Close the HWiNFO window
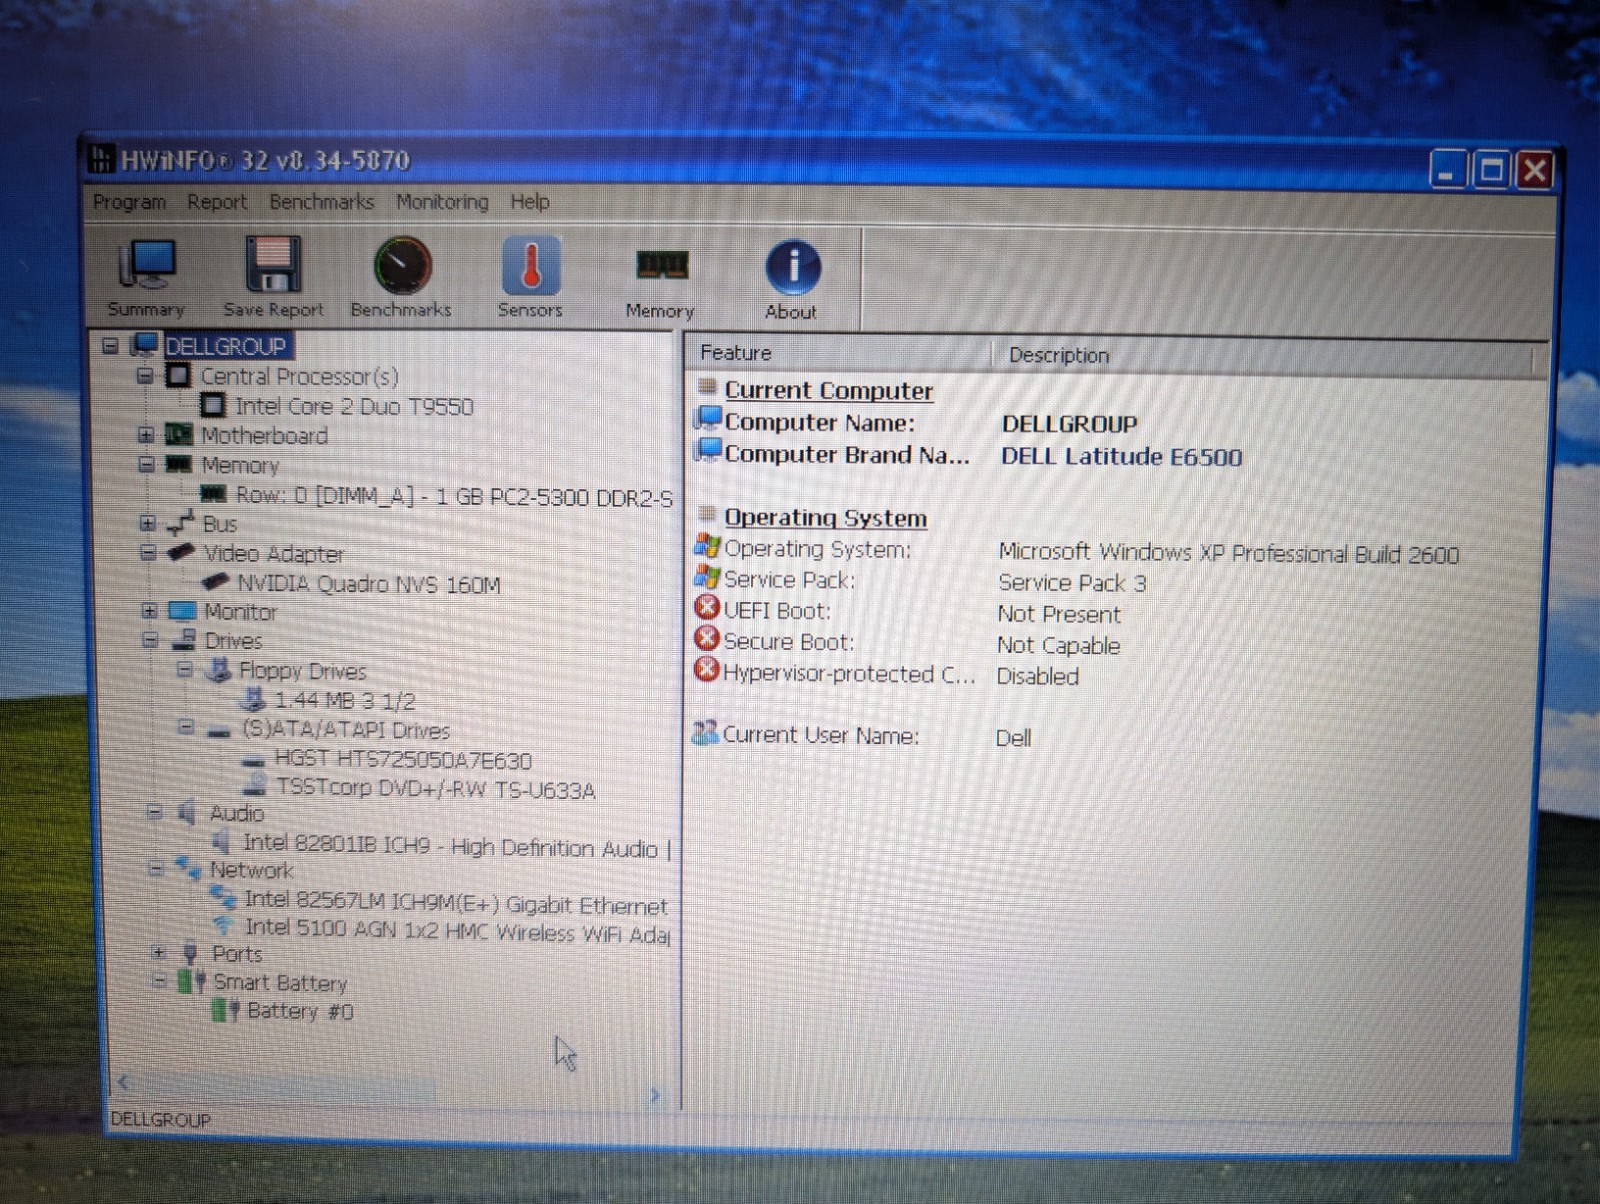The image size is (1600, 1204). point(1534,171)
